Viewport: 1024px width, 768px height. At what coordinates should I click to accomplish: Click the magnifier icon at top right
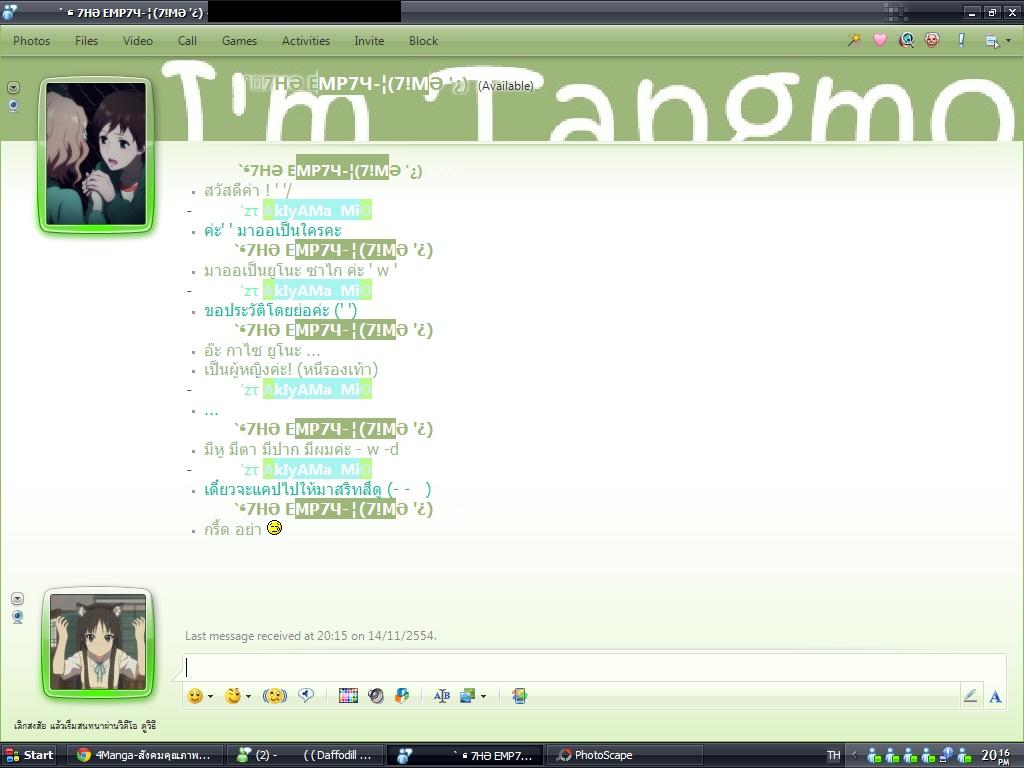tap(906, 40)
